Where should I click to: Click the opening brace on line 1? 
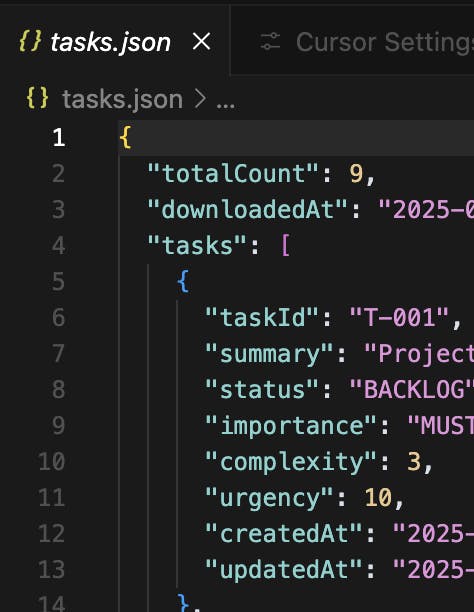(x=125, y=137)
